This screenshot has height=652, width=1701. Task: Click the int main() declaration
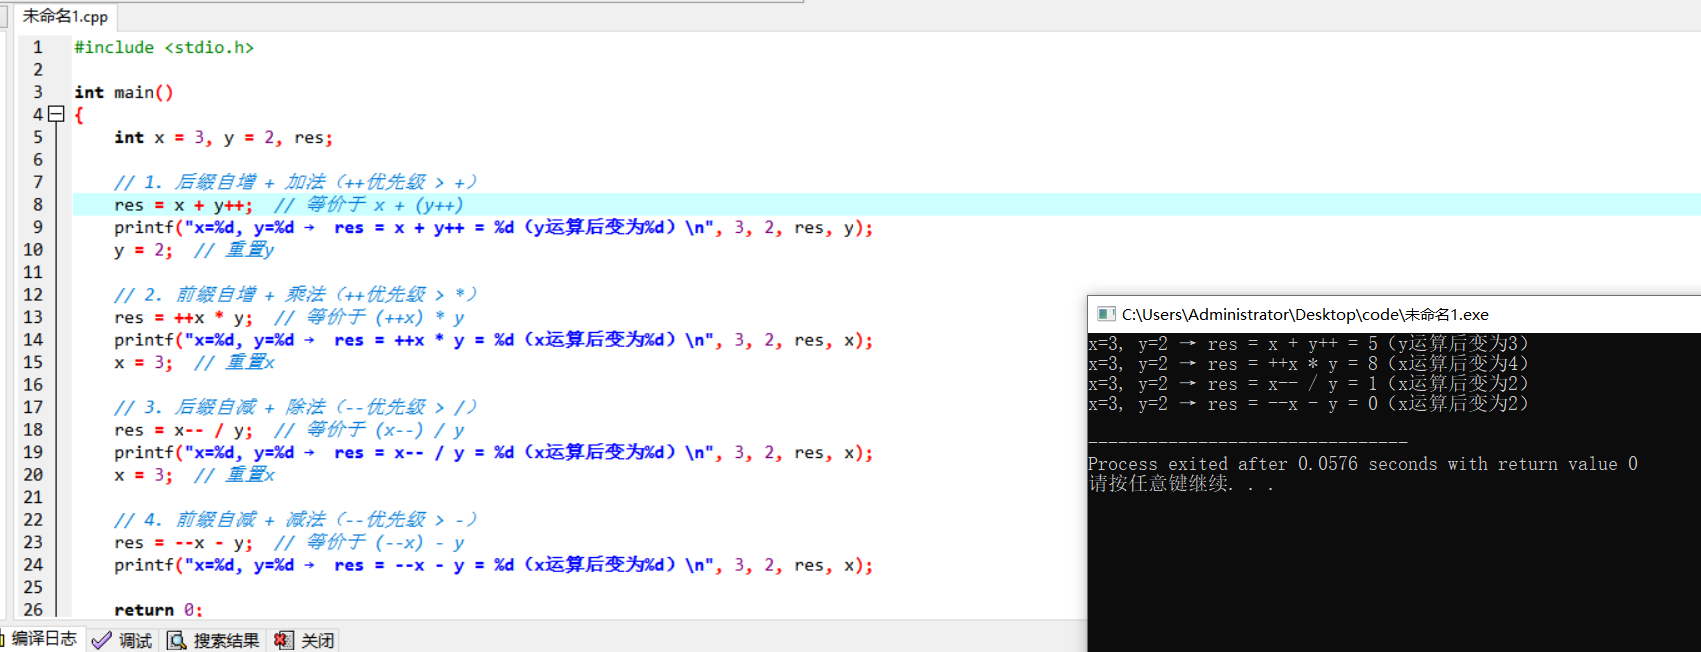124,92
